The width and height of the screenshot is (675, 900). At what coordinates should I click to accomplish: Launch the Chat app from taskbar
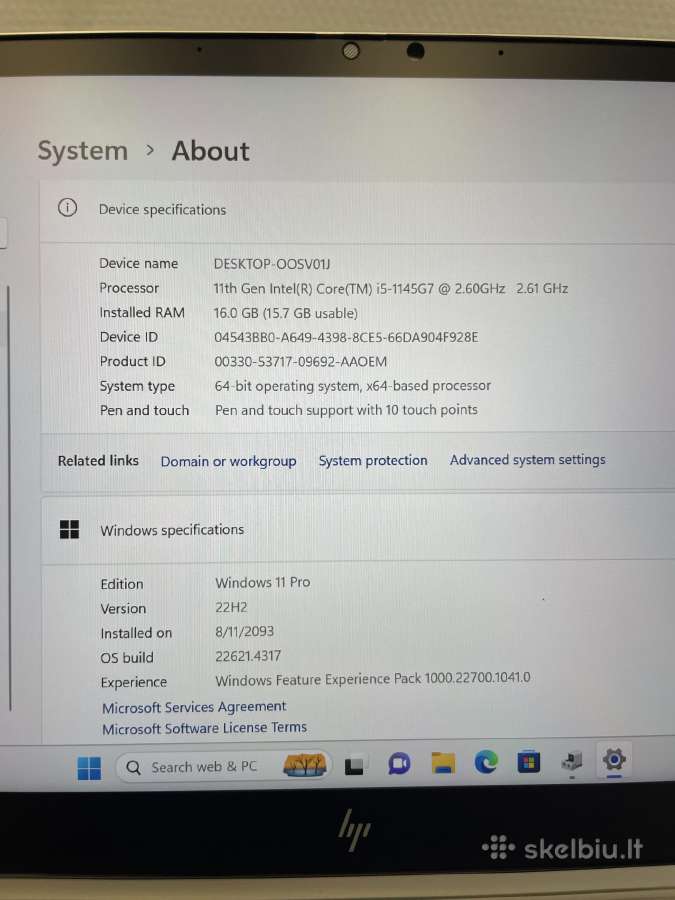pos(399,764)
